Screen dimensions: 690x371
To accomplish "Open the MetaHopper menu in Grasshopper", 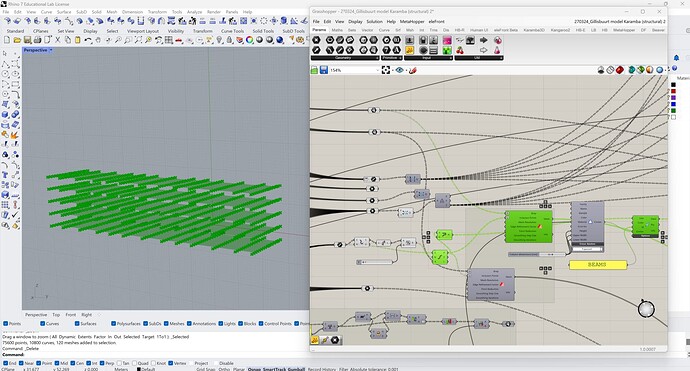I will (412, 21).
